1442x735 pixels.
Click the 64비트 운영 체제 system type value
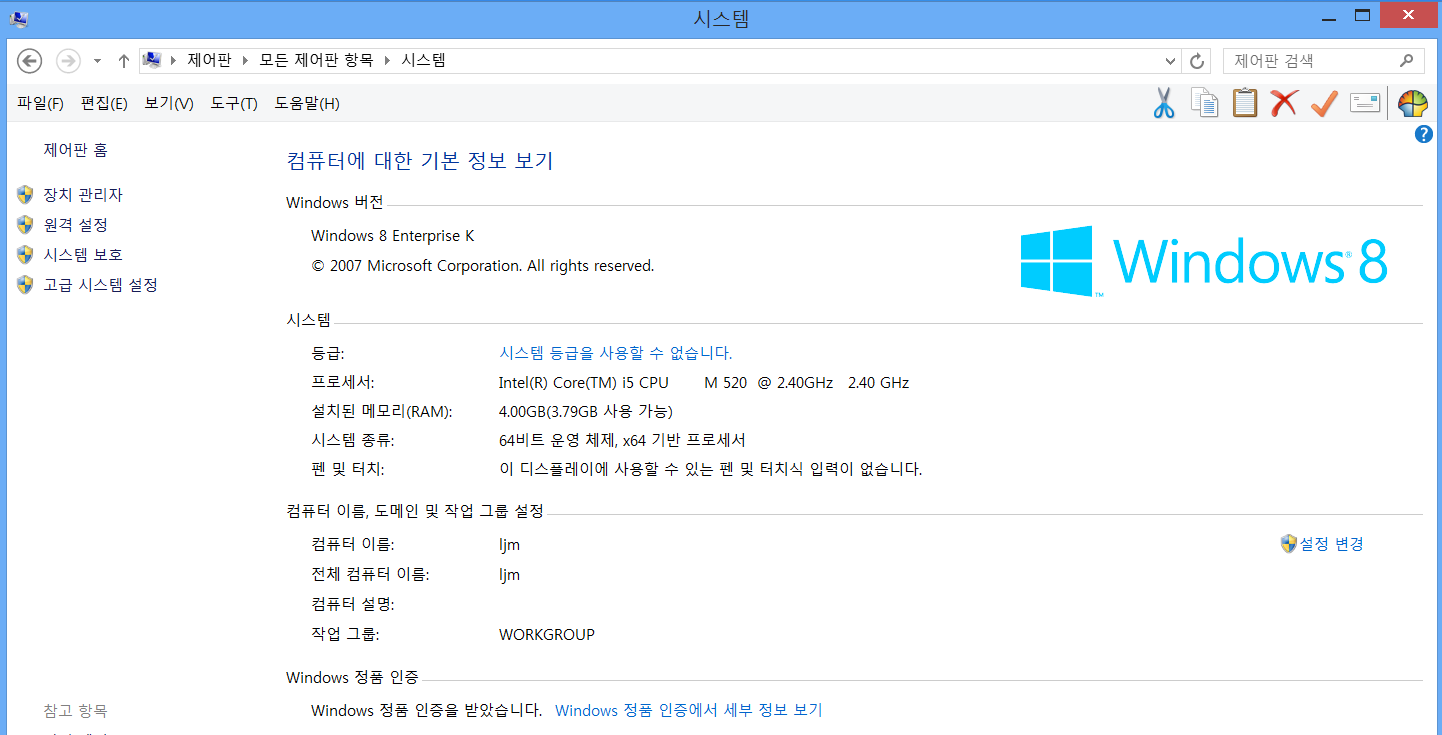pyautogui.click(x=622, y=440)
